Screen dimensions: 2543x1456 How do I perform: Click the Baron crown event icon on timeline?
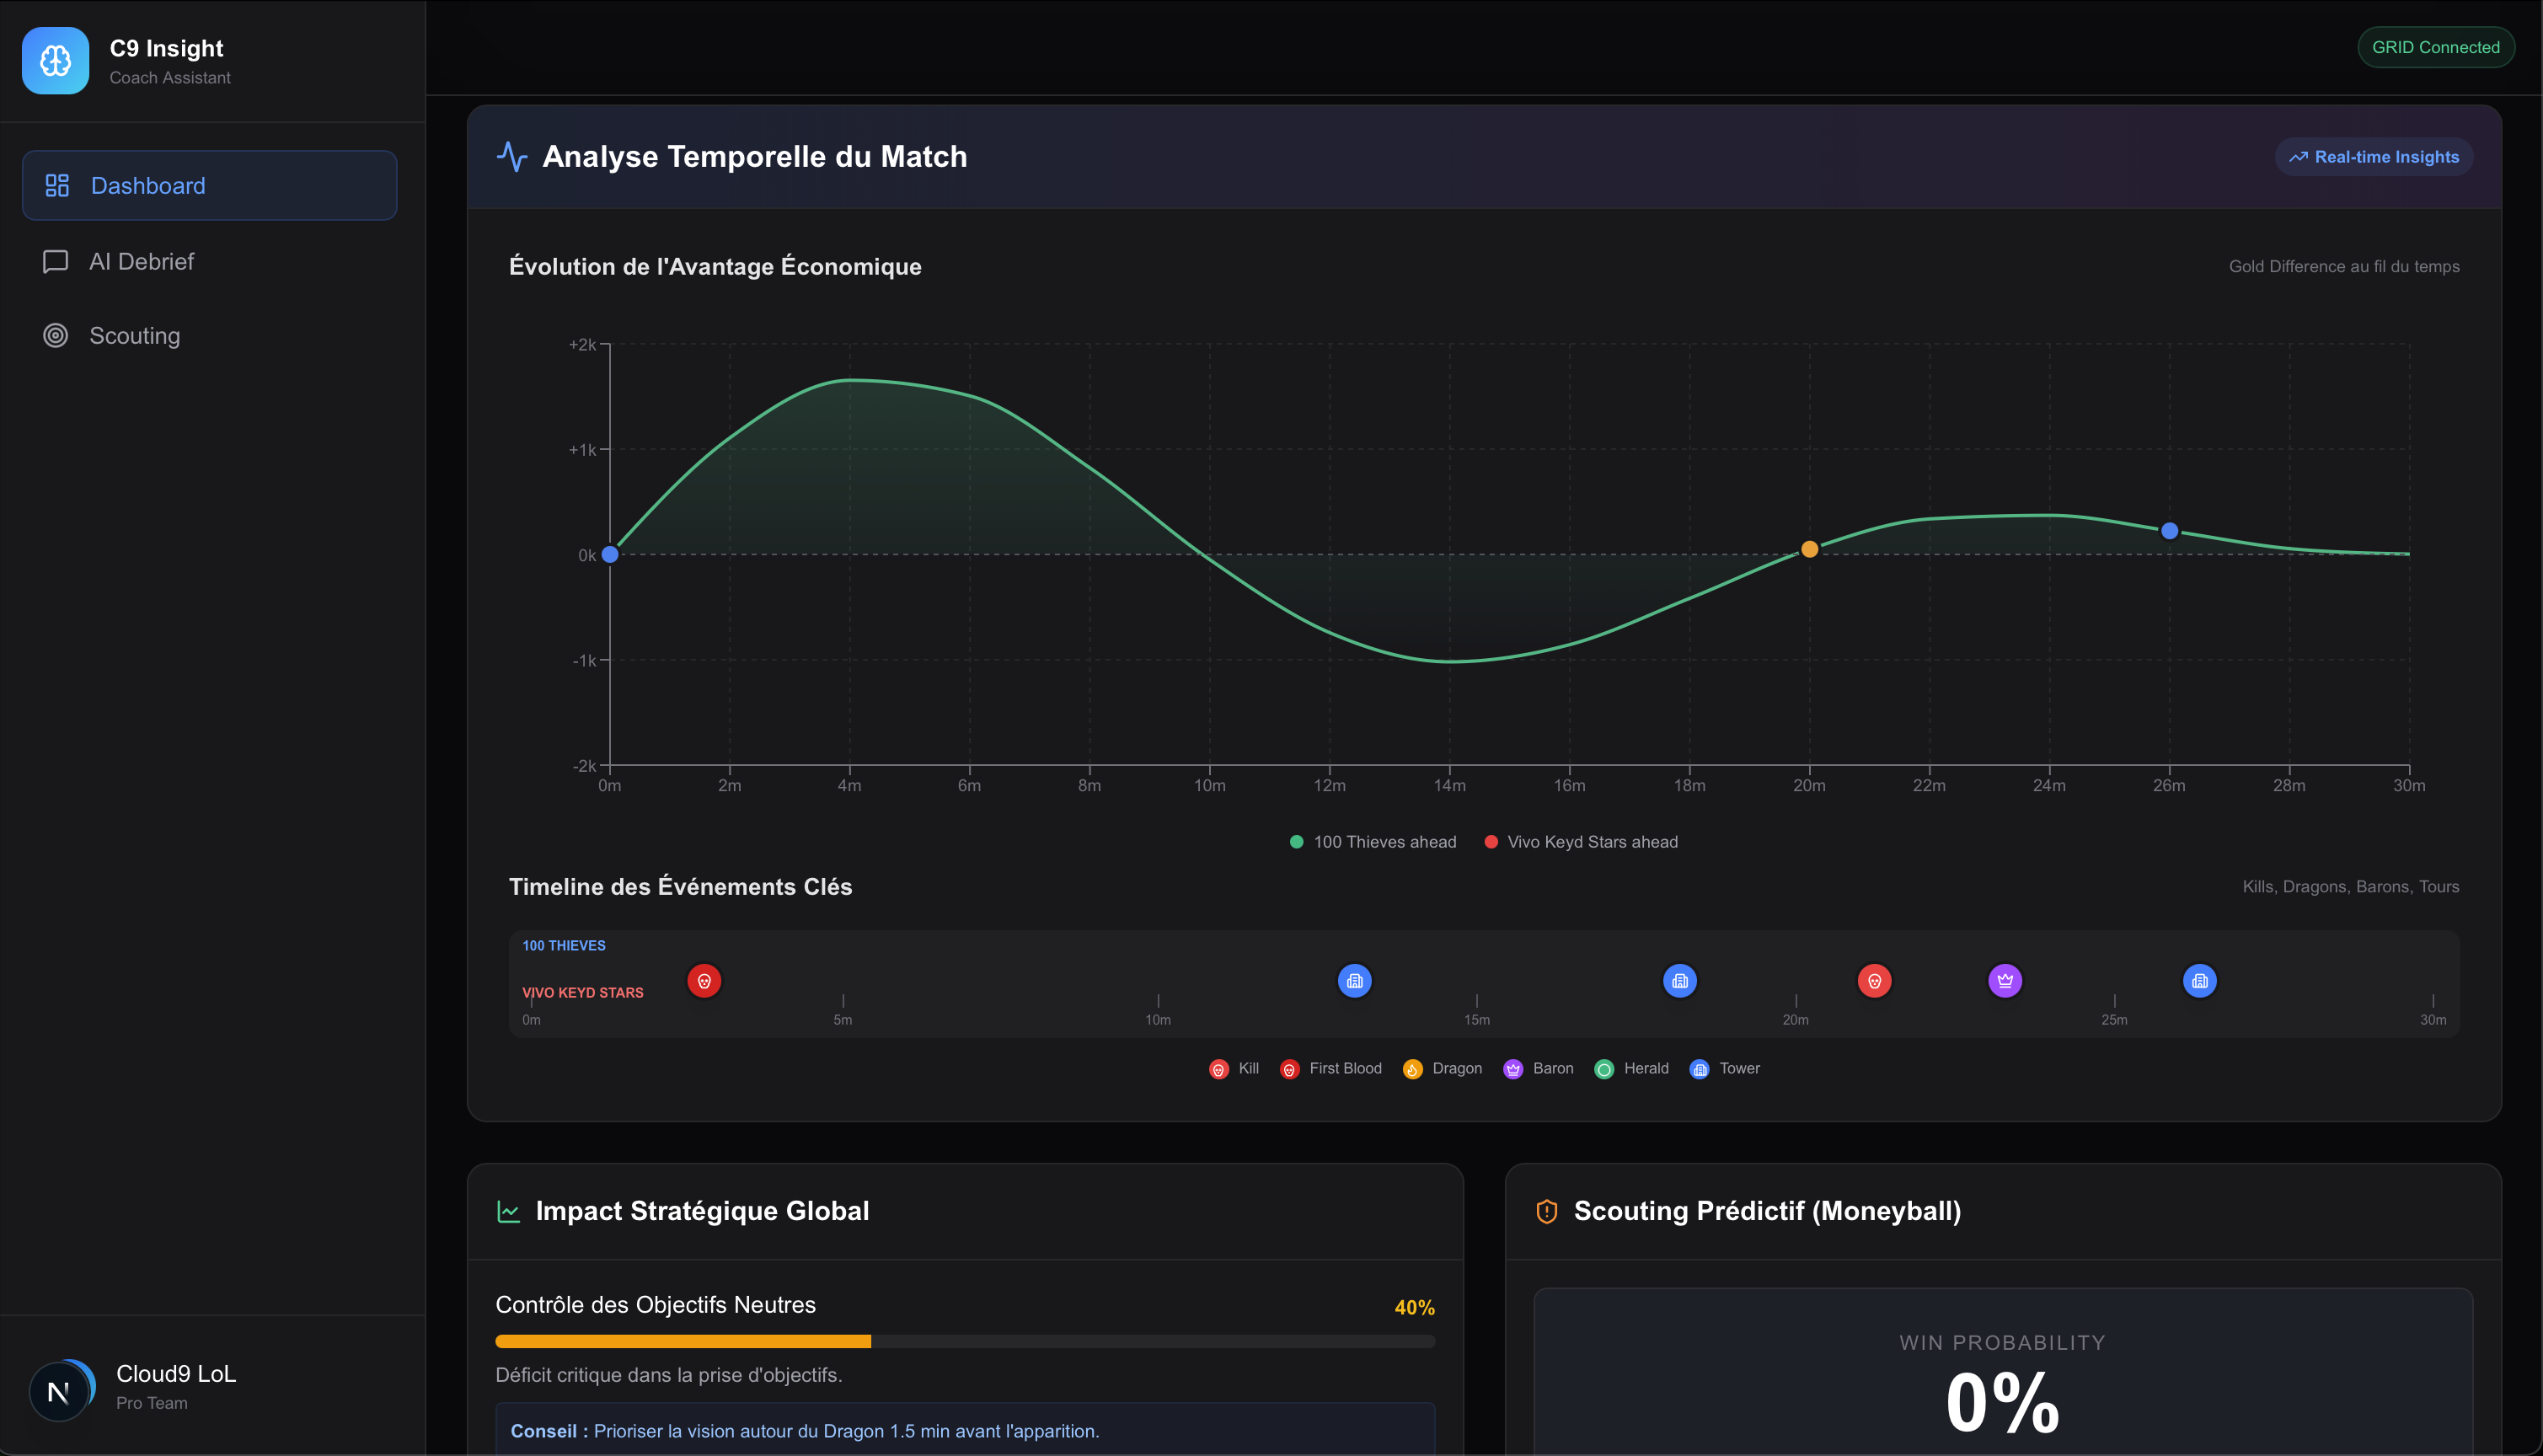tap(2005, 981)
